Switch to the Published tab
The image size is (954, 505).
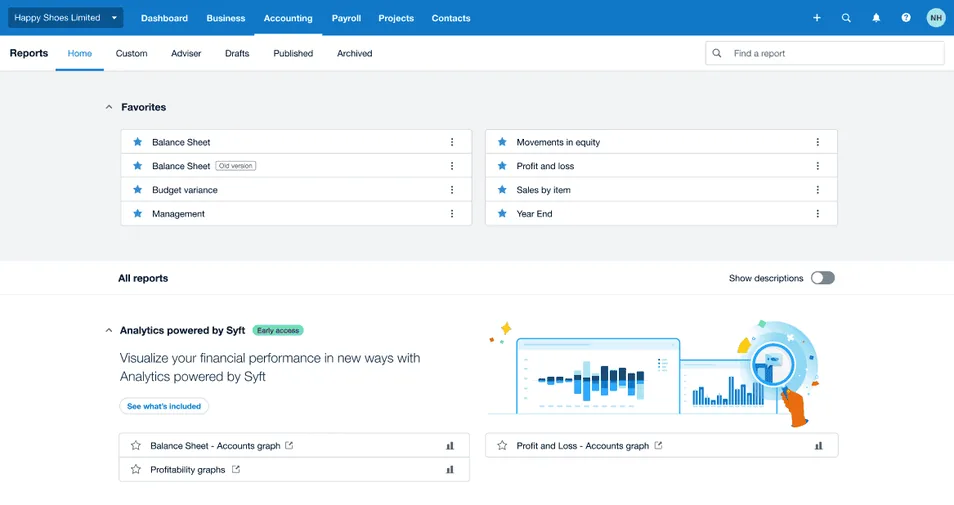(x=293, y=53)
